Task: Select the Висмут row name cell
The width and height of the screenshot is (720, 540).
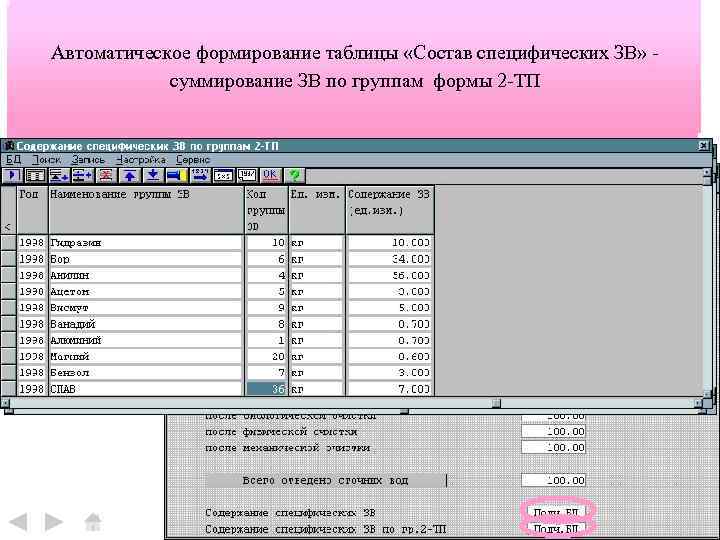Action: (x=145, y=308)
